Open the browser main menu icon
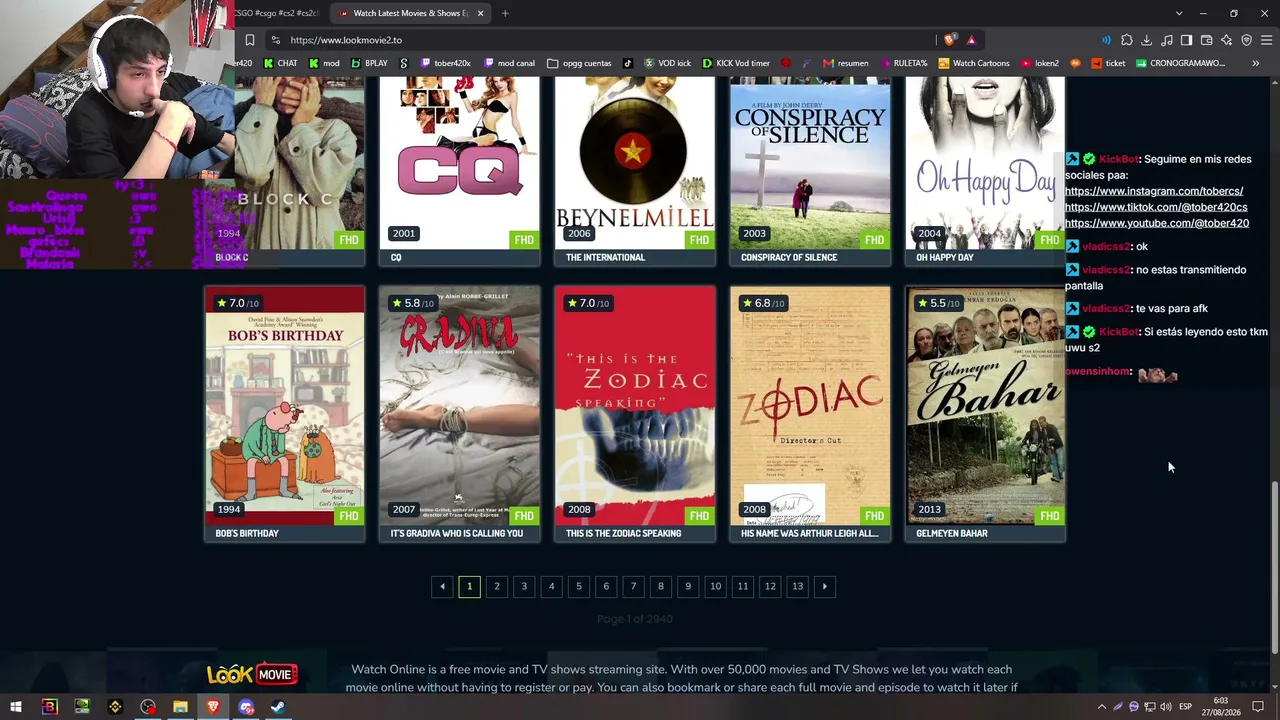This screenshot has width=1280, height=720. 1267,40
